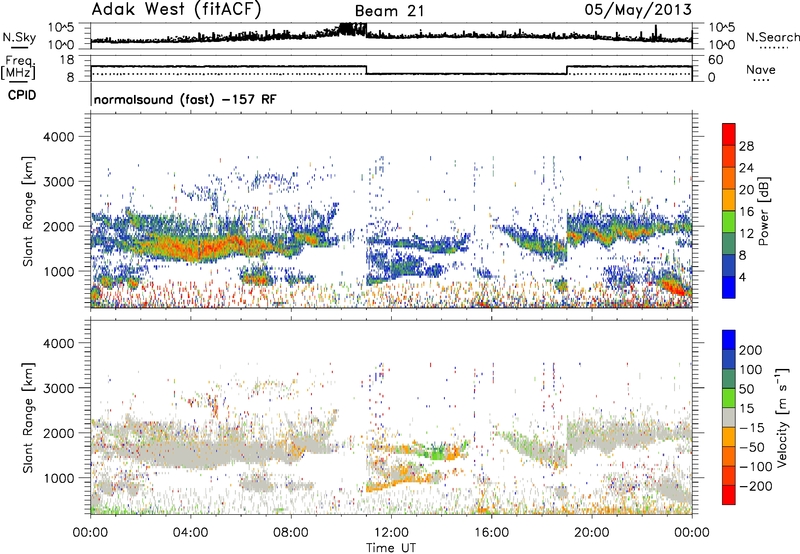Click the "04:00" time axis tick
This screenshot has height=554, width=800.
[x=190, y=533]
